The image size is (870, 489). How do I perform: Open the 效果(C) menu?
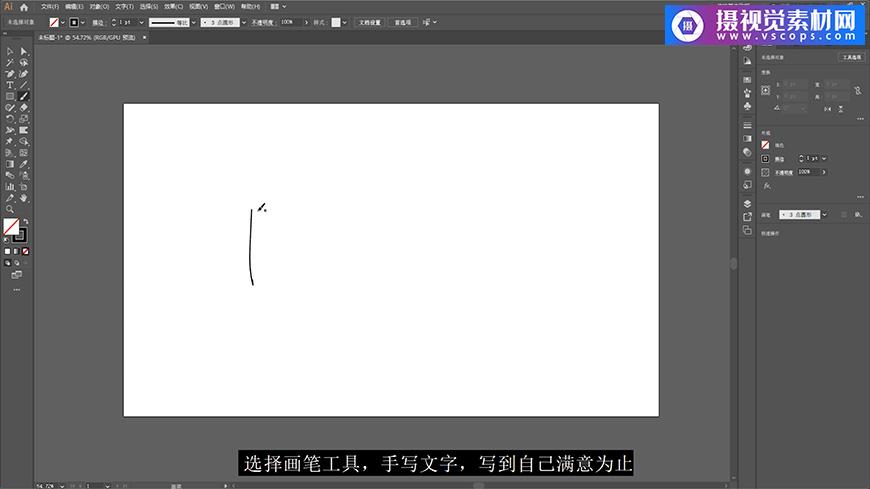173,7
